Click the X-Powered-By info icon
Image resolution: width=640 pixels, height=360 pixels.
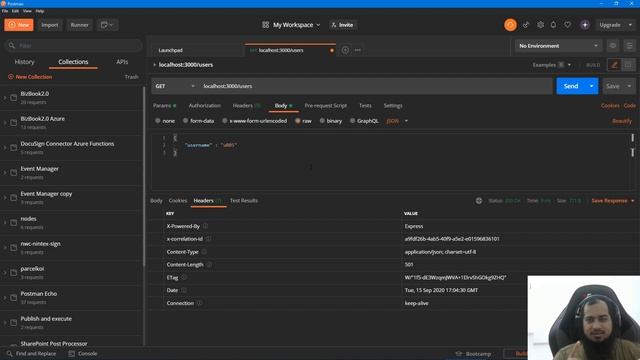205,226
